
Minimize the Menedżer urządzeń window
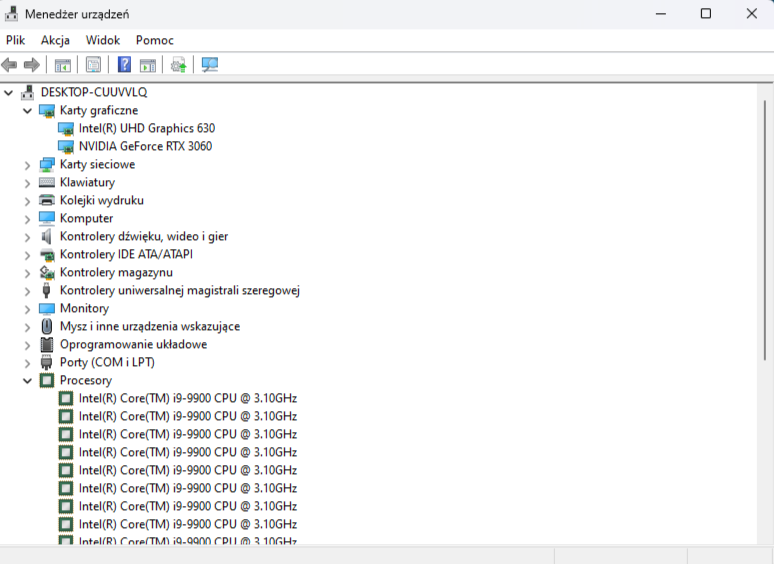point(661,14)
